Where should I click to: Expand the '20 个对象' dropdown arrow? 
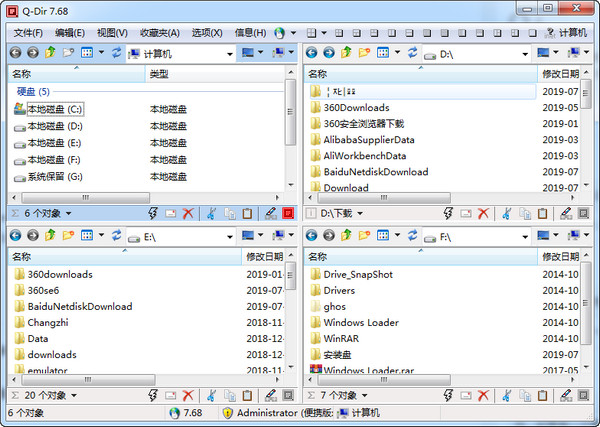pyautogui.click(x=74, y=396)
